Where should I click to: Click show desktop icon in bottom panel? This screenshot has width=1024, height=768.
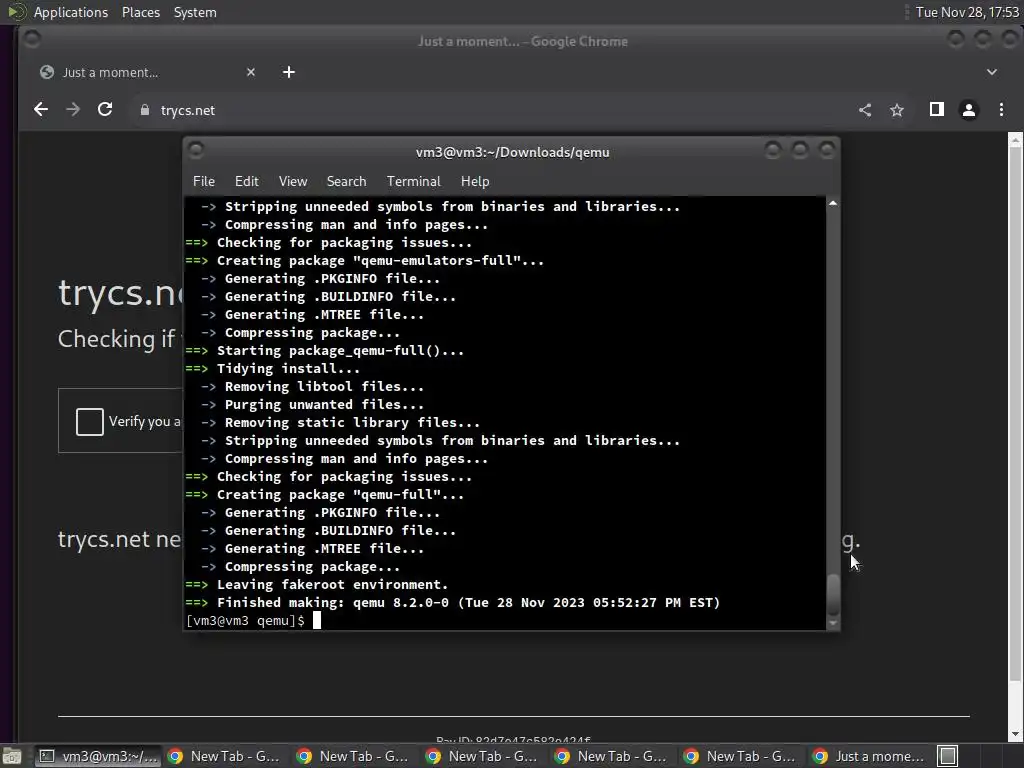coord(11,756)
